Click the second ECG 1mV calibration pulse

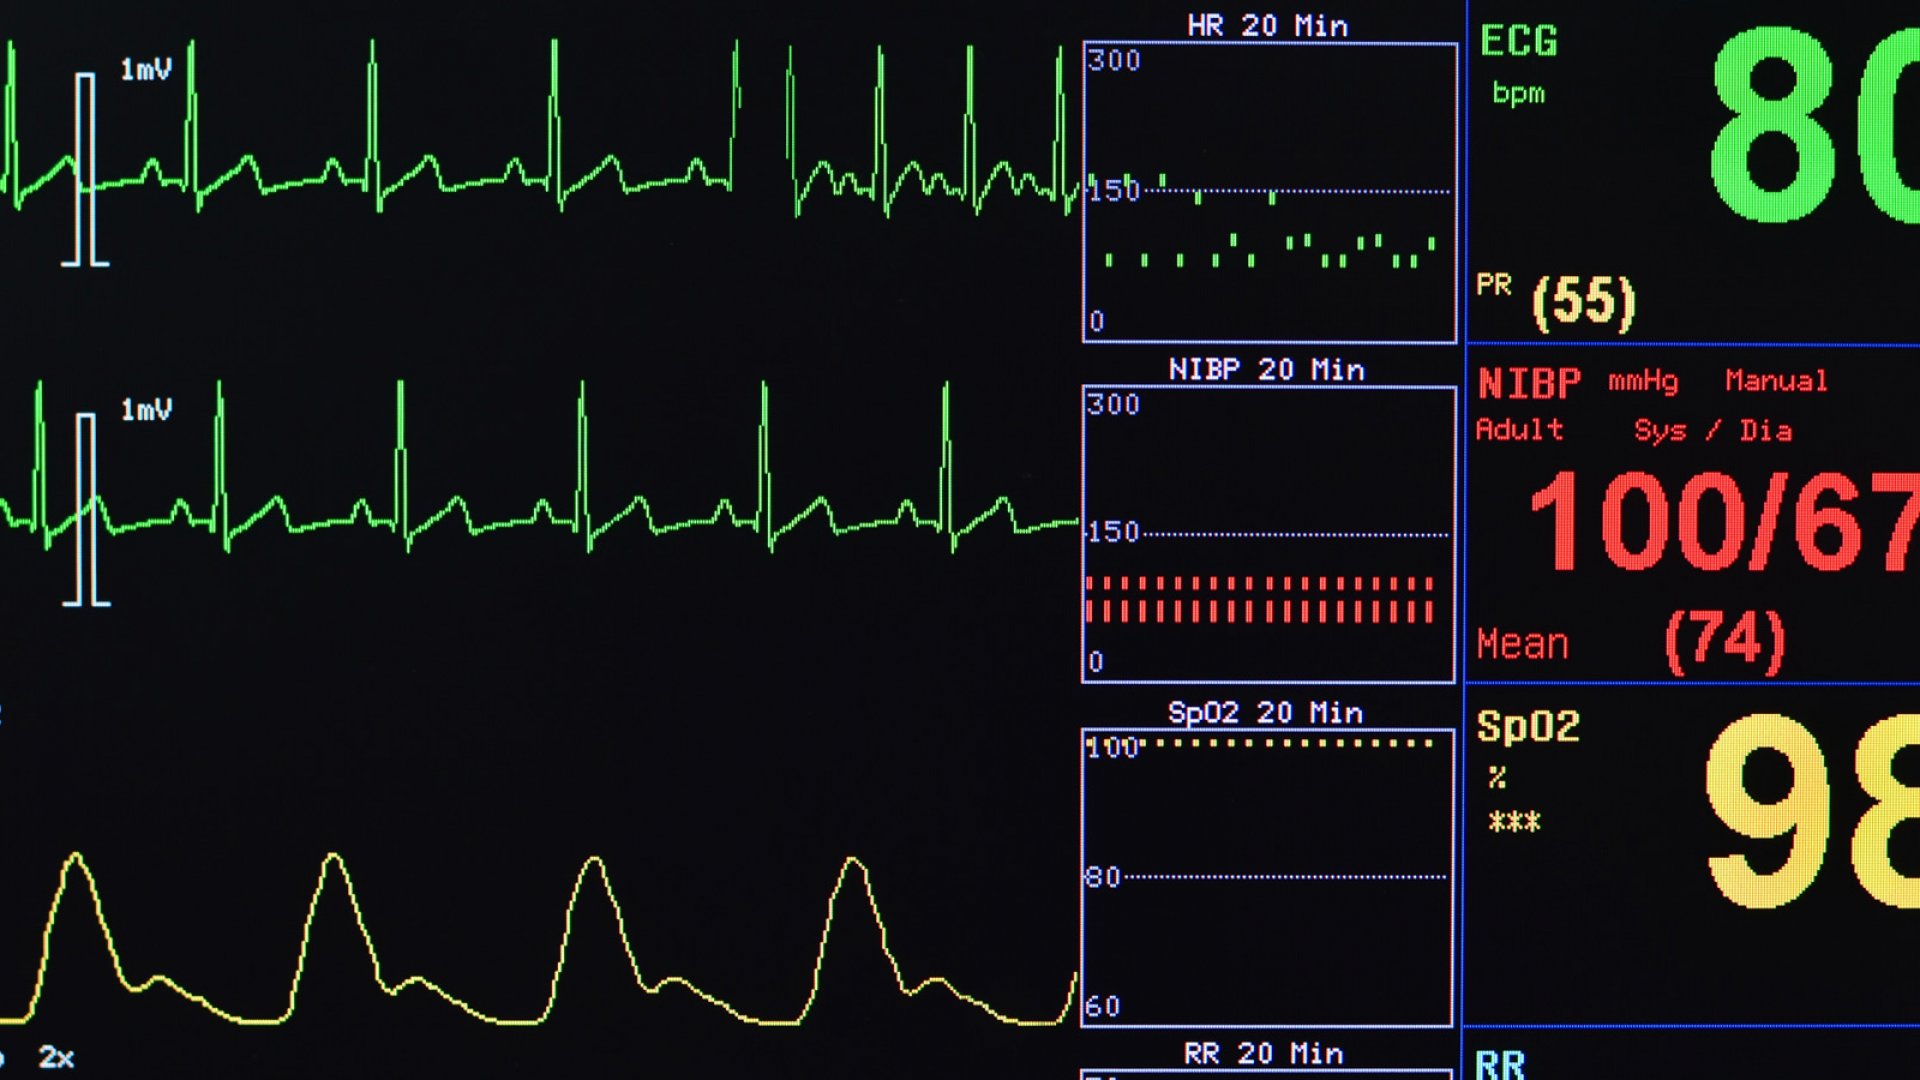pos(87,510)
